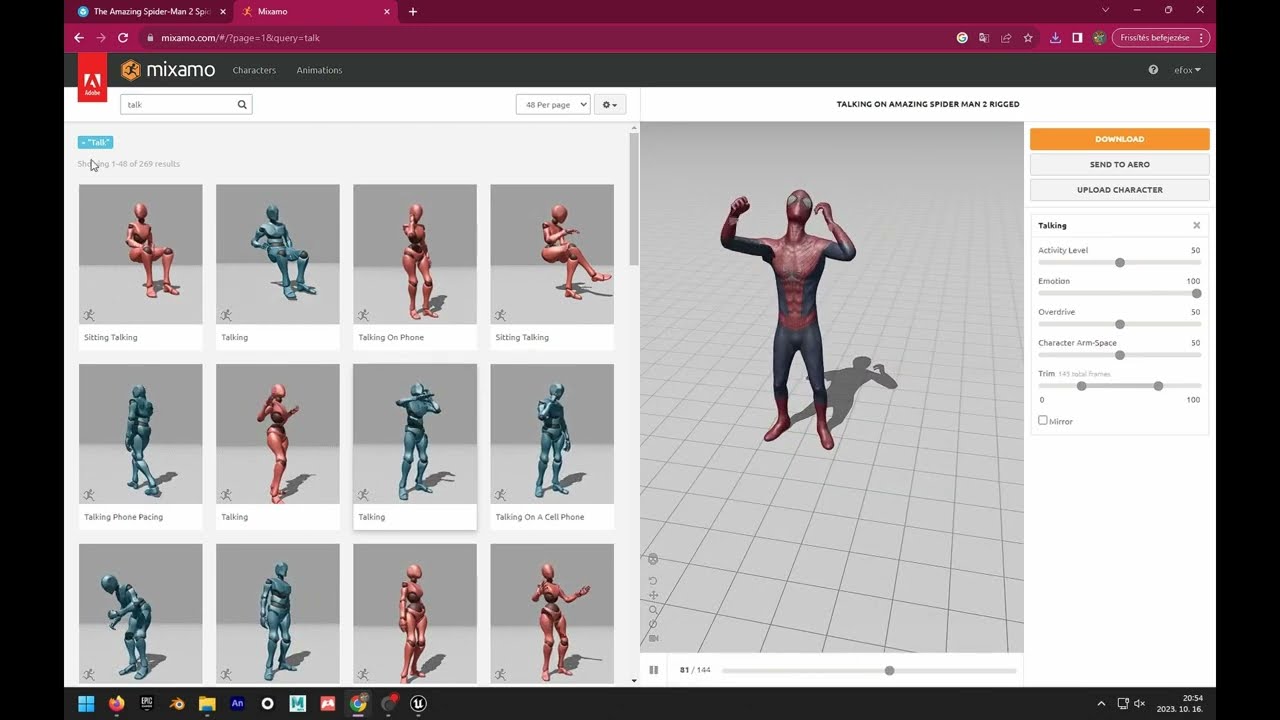The height and width of the screenshot is (720, 1280).
Task: Open Chrome downloads icon
Action: click(1055, 38)
